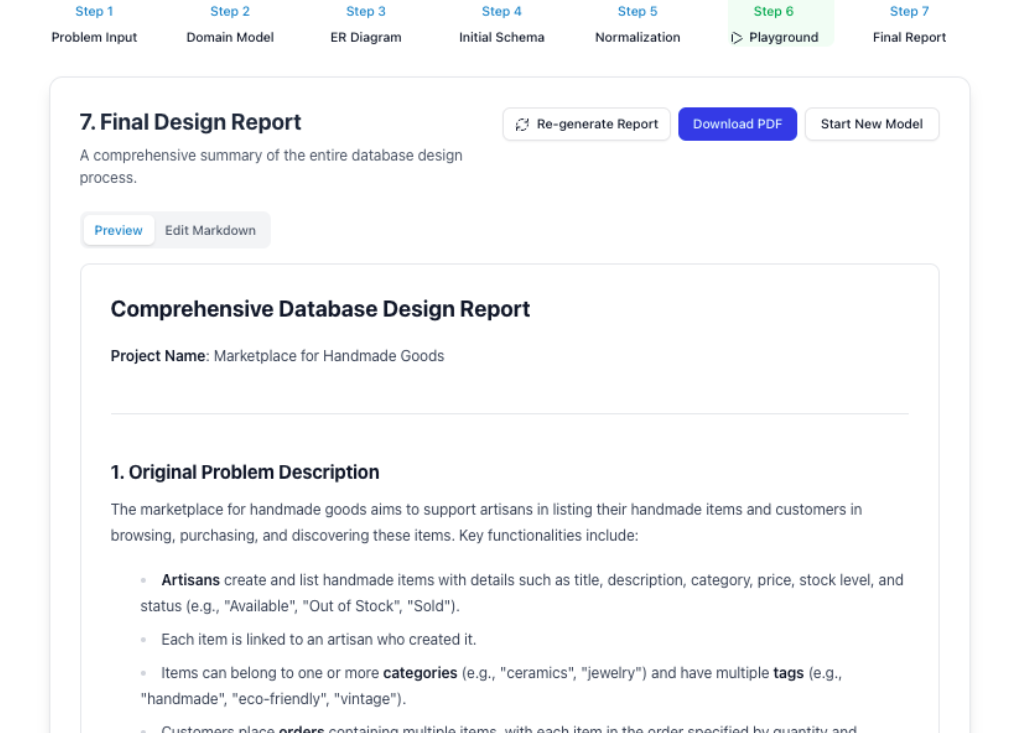Click 'Marketplace for Handmade Goods' text

click(x=329, y=356)
